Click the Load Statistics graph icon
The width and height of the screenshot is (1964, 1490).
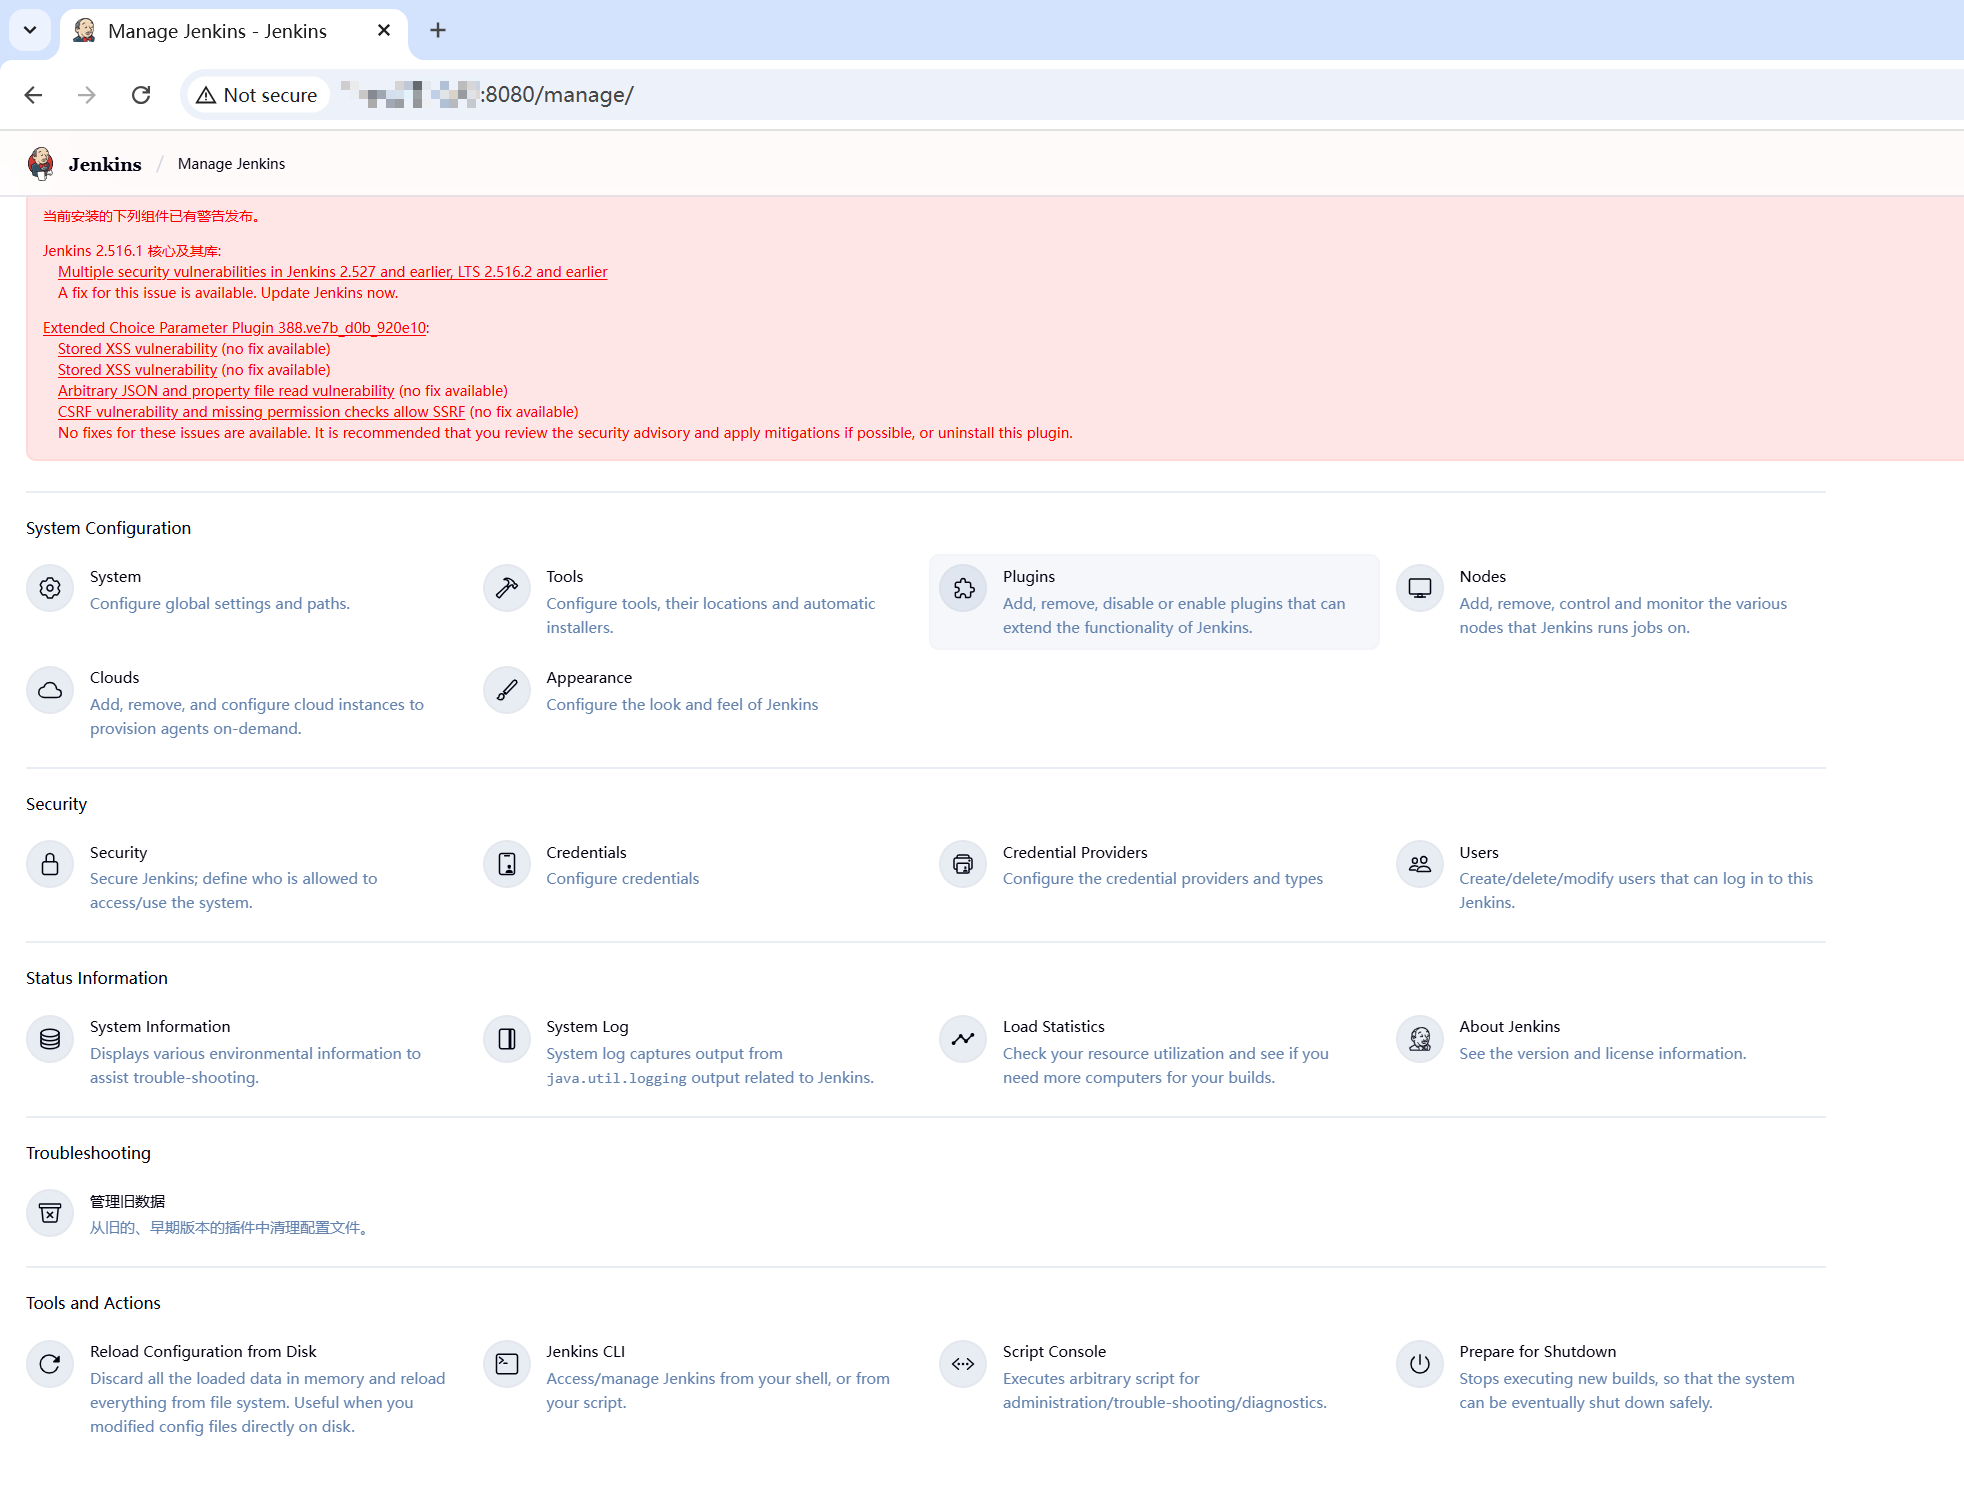click(x=963, y=1039)
